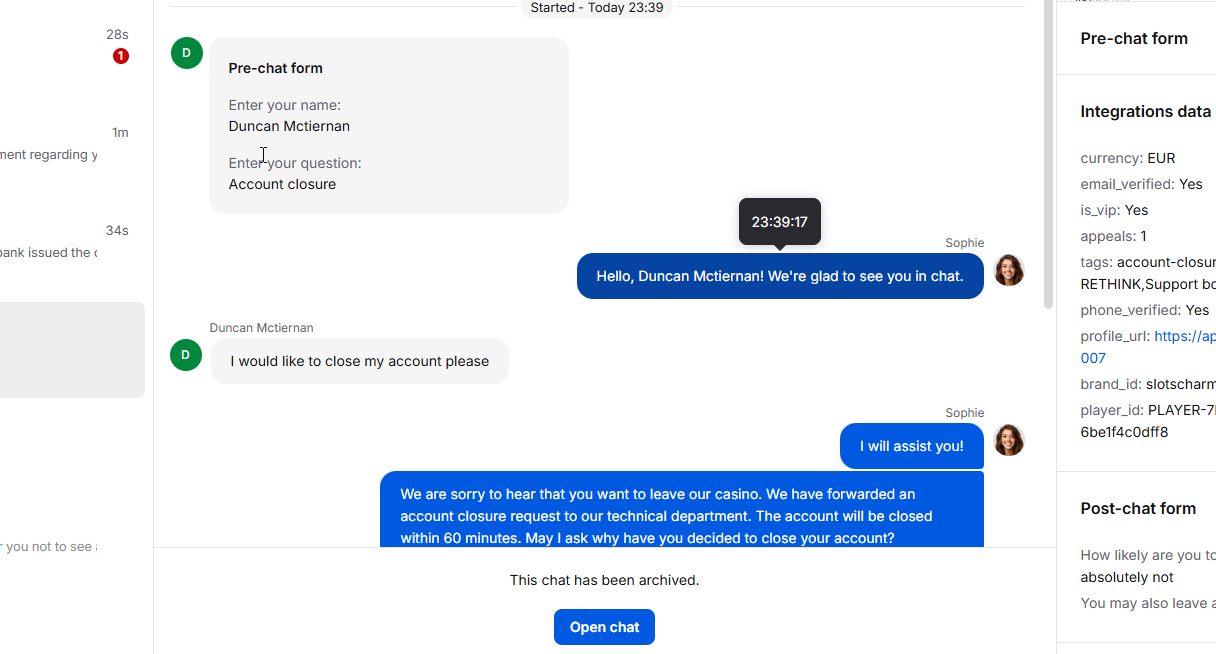Viewport: 1216px width, 654px height.
Task: Click the chat conversation scrollbar
Action: (1048, 150)
